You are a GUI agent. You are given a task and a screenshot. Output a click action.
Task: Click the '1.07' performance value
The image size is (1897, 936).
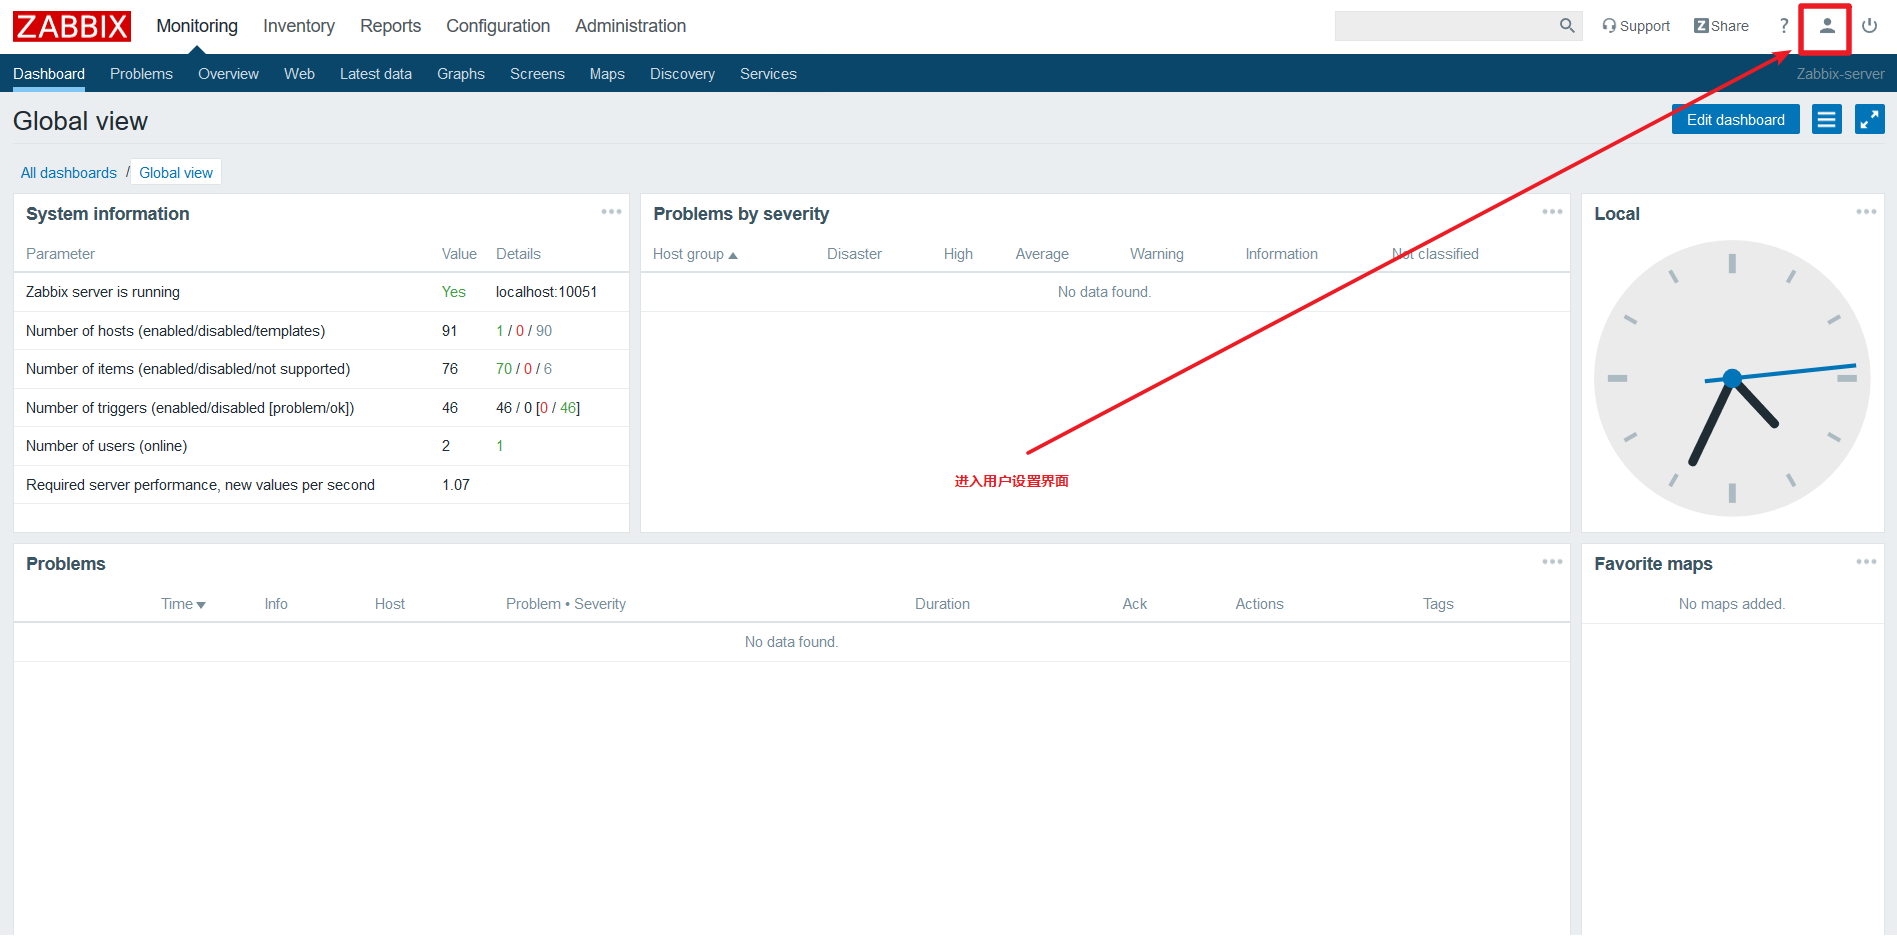pyautogui.click(x=456, y=485)
